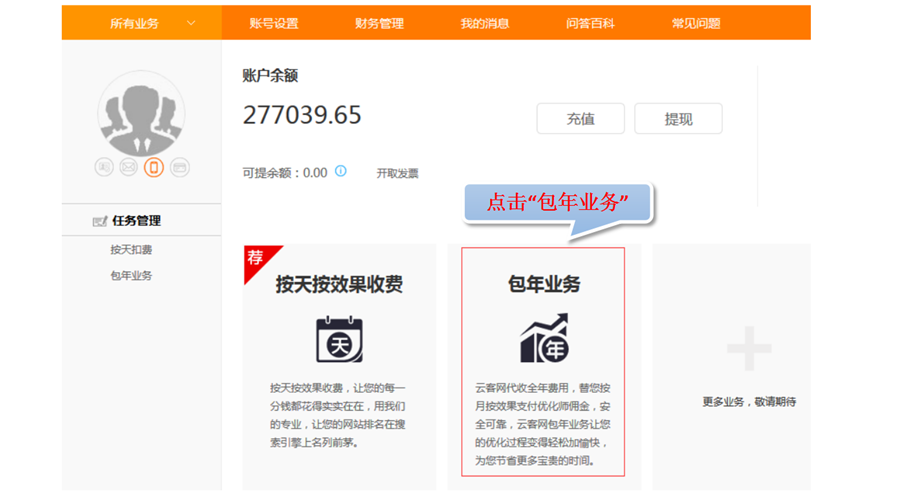The width and height of the screenshot is (900, 495).
Task: Click the calendar 天 icon
Action: coord(339,339)
